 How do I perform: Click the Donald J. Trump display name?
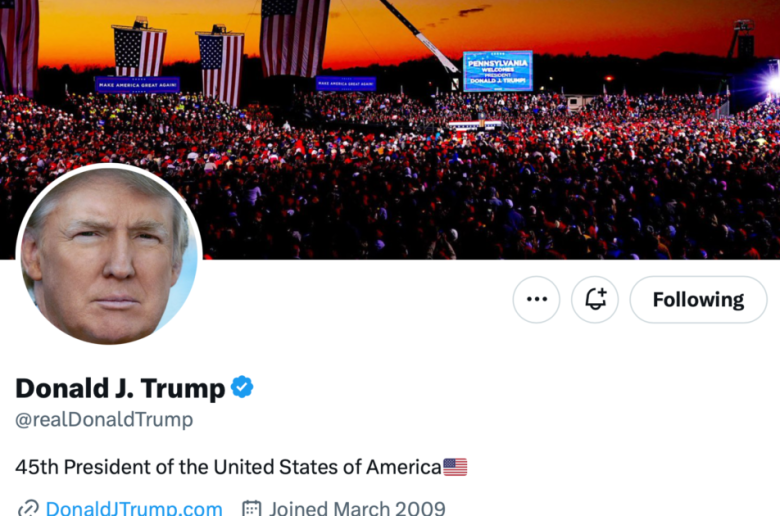click(120, 388)
